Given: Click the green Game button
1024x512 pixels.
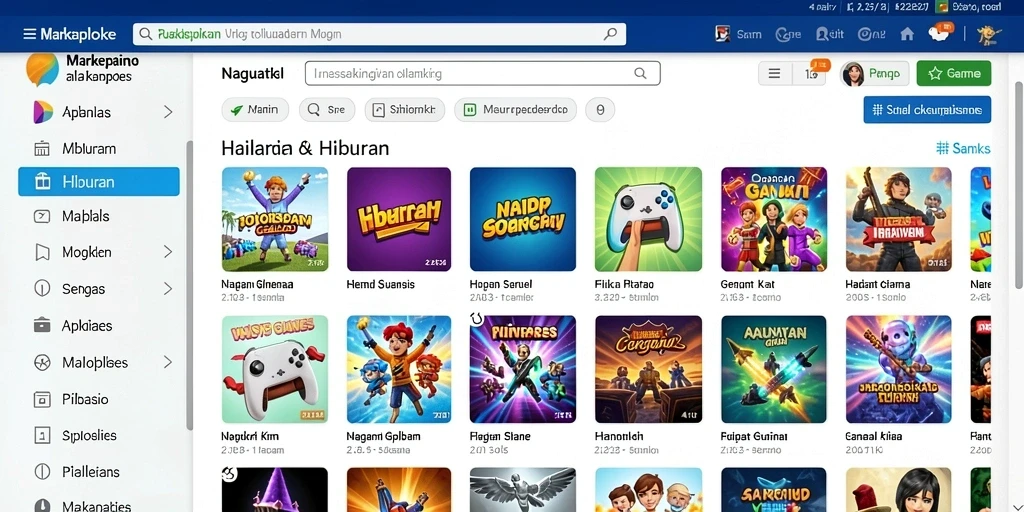Looking at the screenshot, I should (953, 74).
